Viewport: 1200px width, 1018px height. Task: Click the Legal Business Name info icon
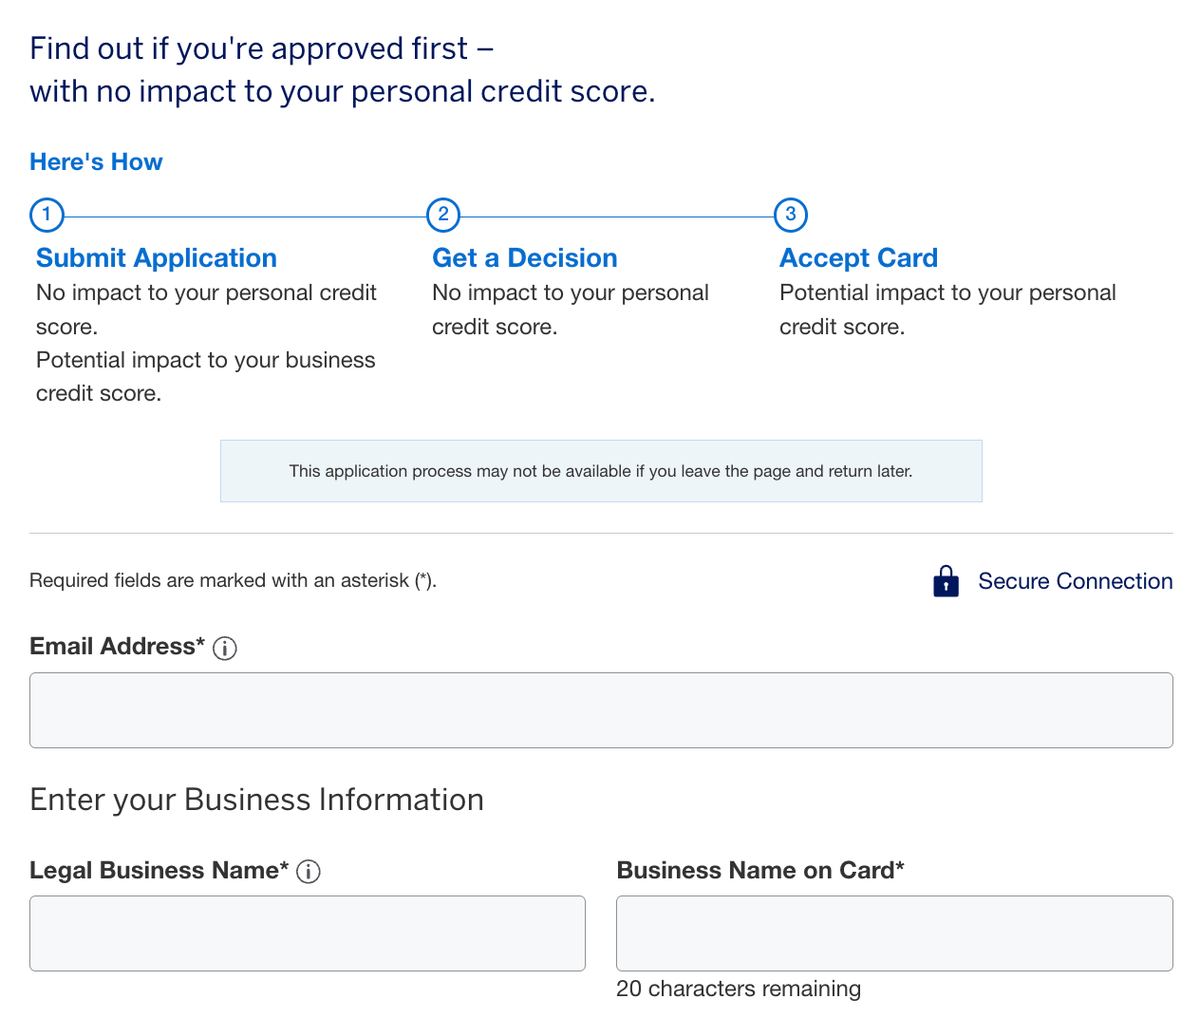[310, 872]
